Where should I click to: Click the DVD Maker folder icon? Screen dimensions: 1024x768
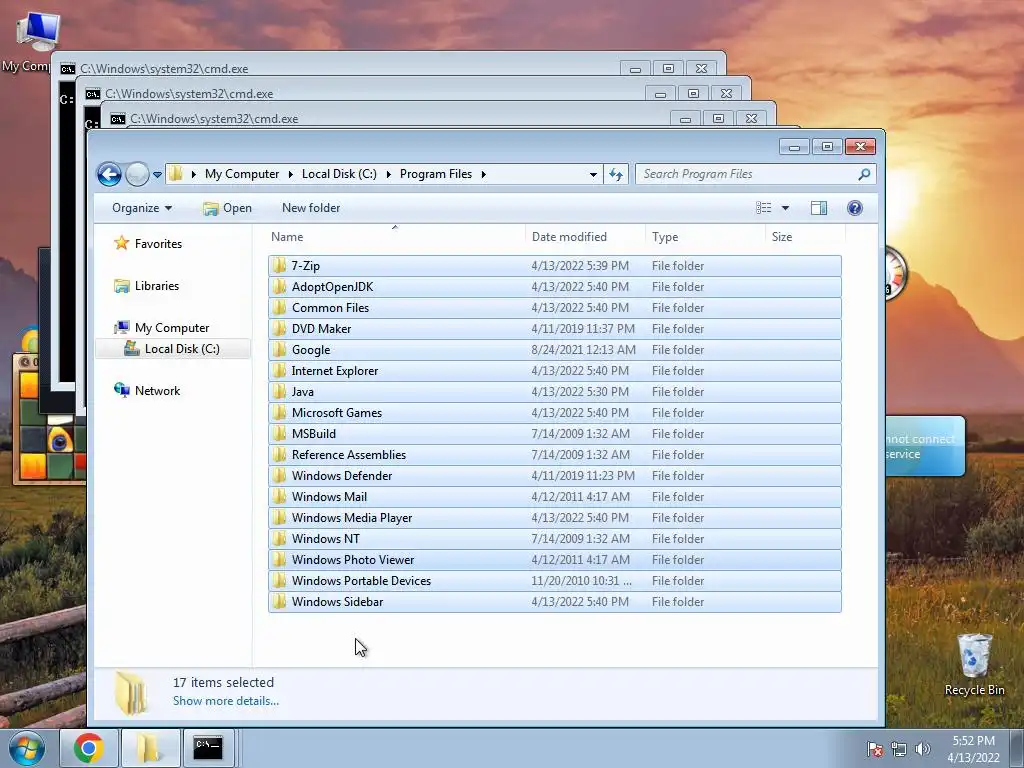(280, 328)
